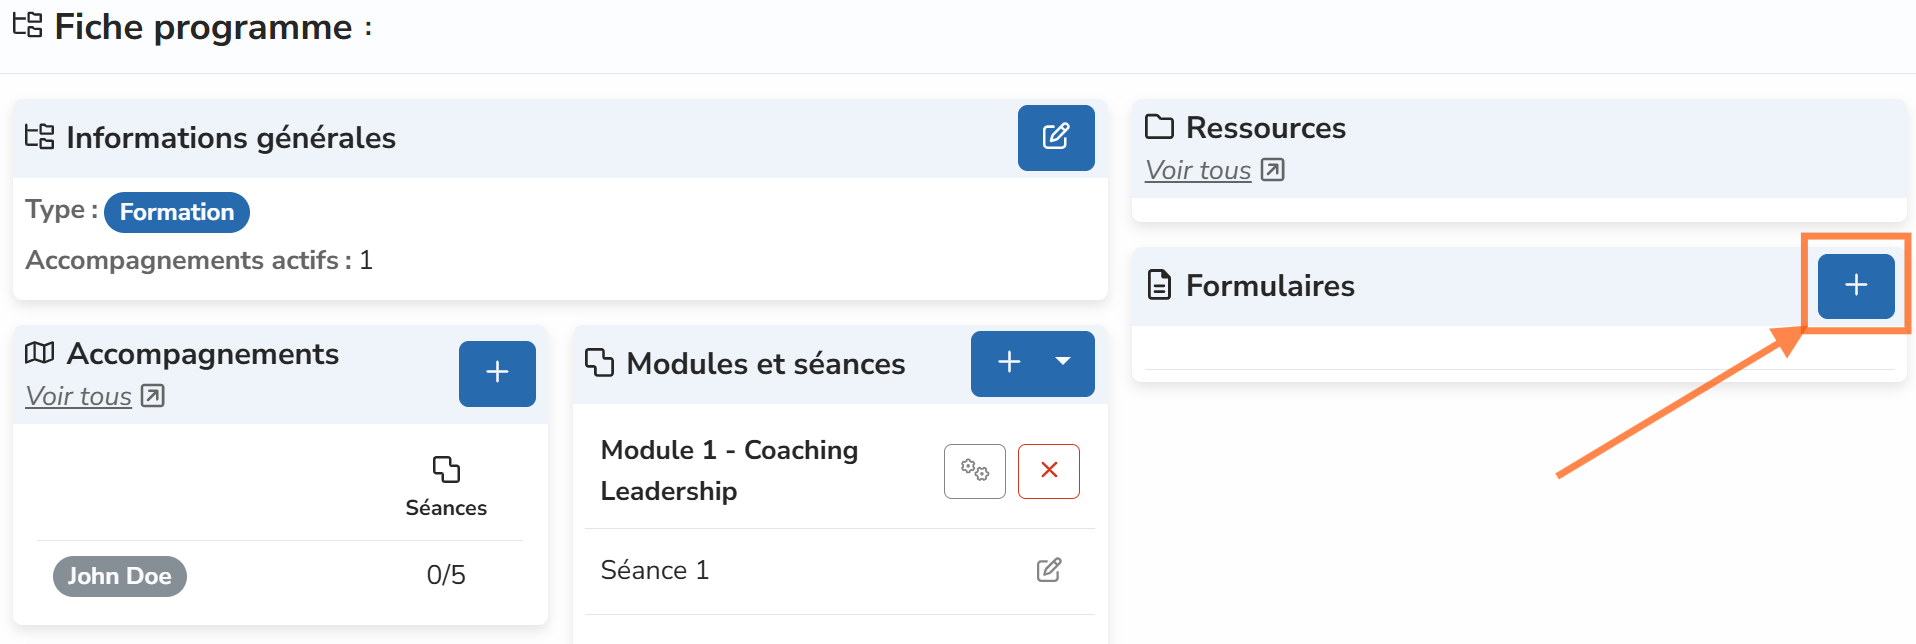Open external link icon beside Accompagnements Voir tous
The height and width of the screenshot is (644, 1916).
coord(152,396)
